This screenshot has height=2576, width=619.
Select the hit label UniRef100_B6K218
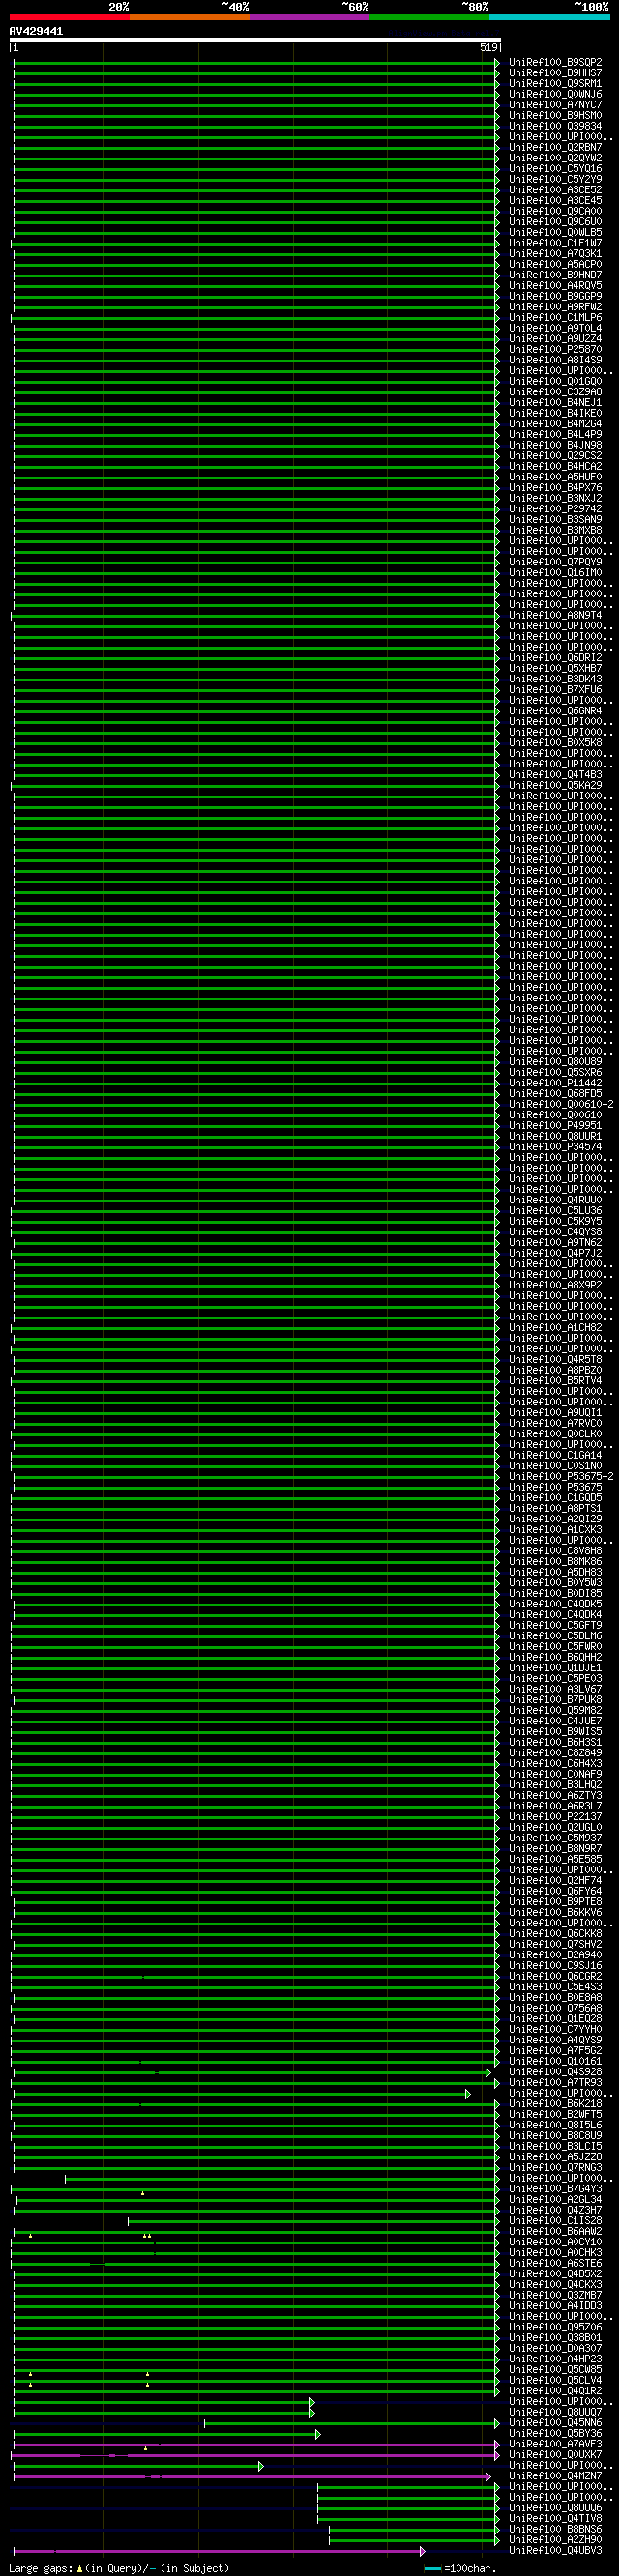pos(555,2104)
